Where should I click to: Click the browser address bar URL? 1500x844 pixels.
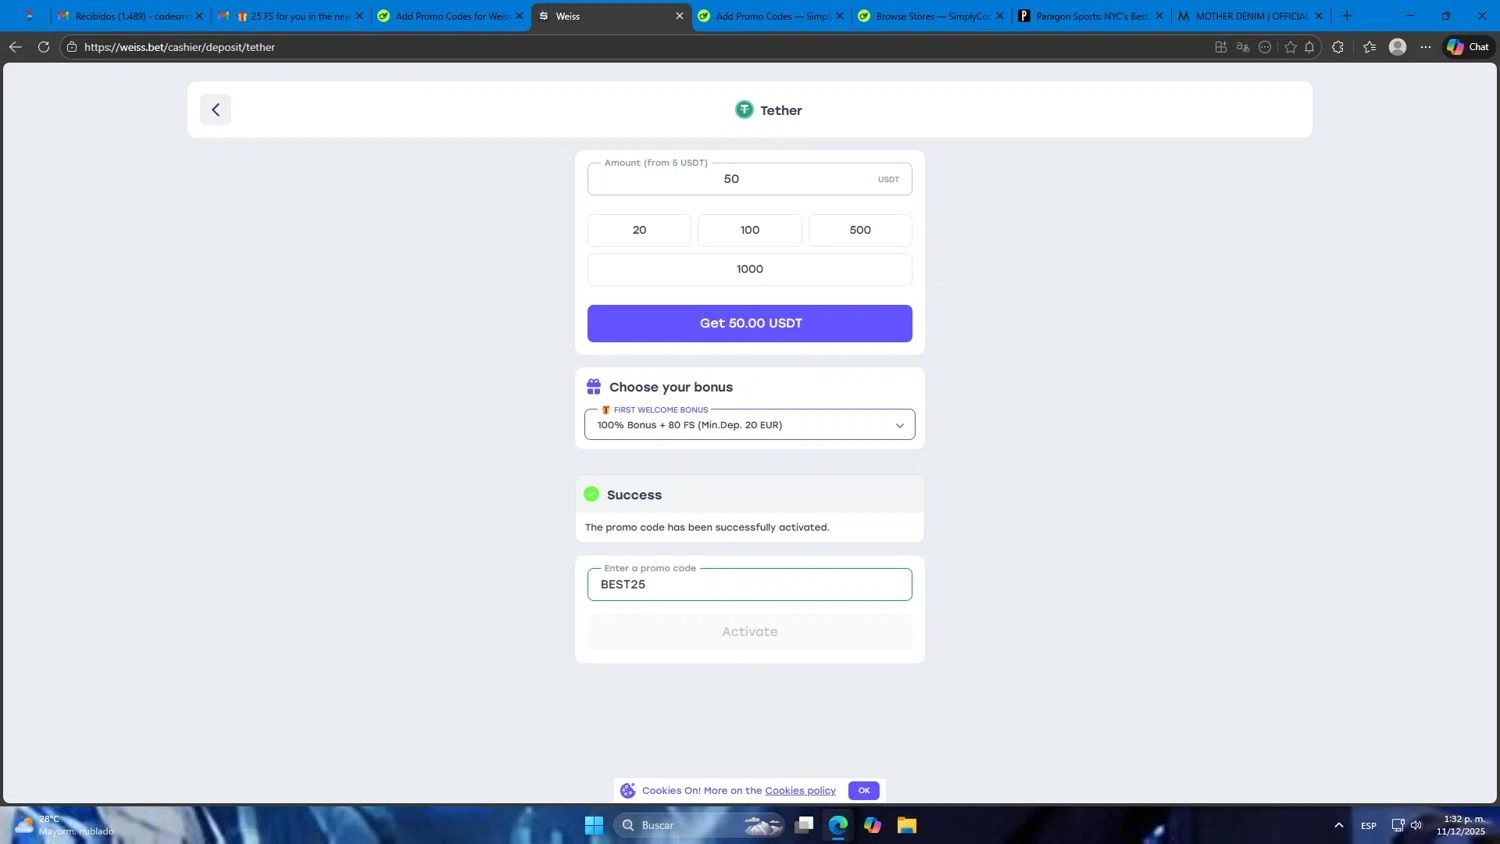[180, 47]
